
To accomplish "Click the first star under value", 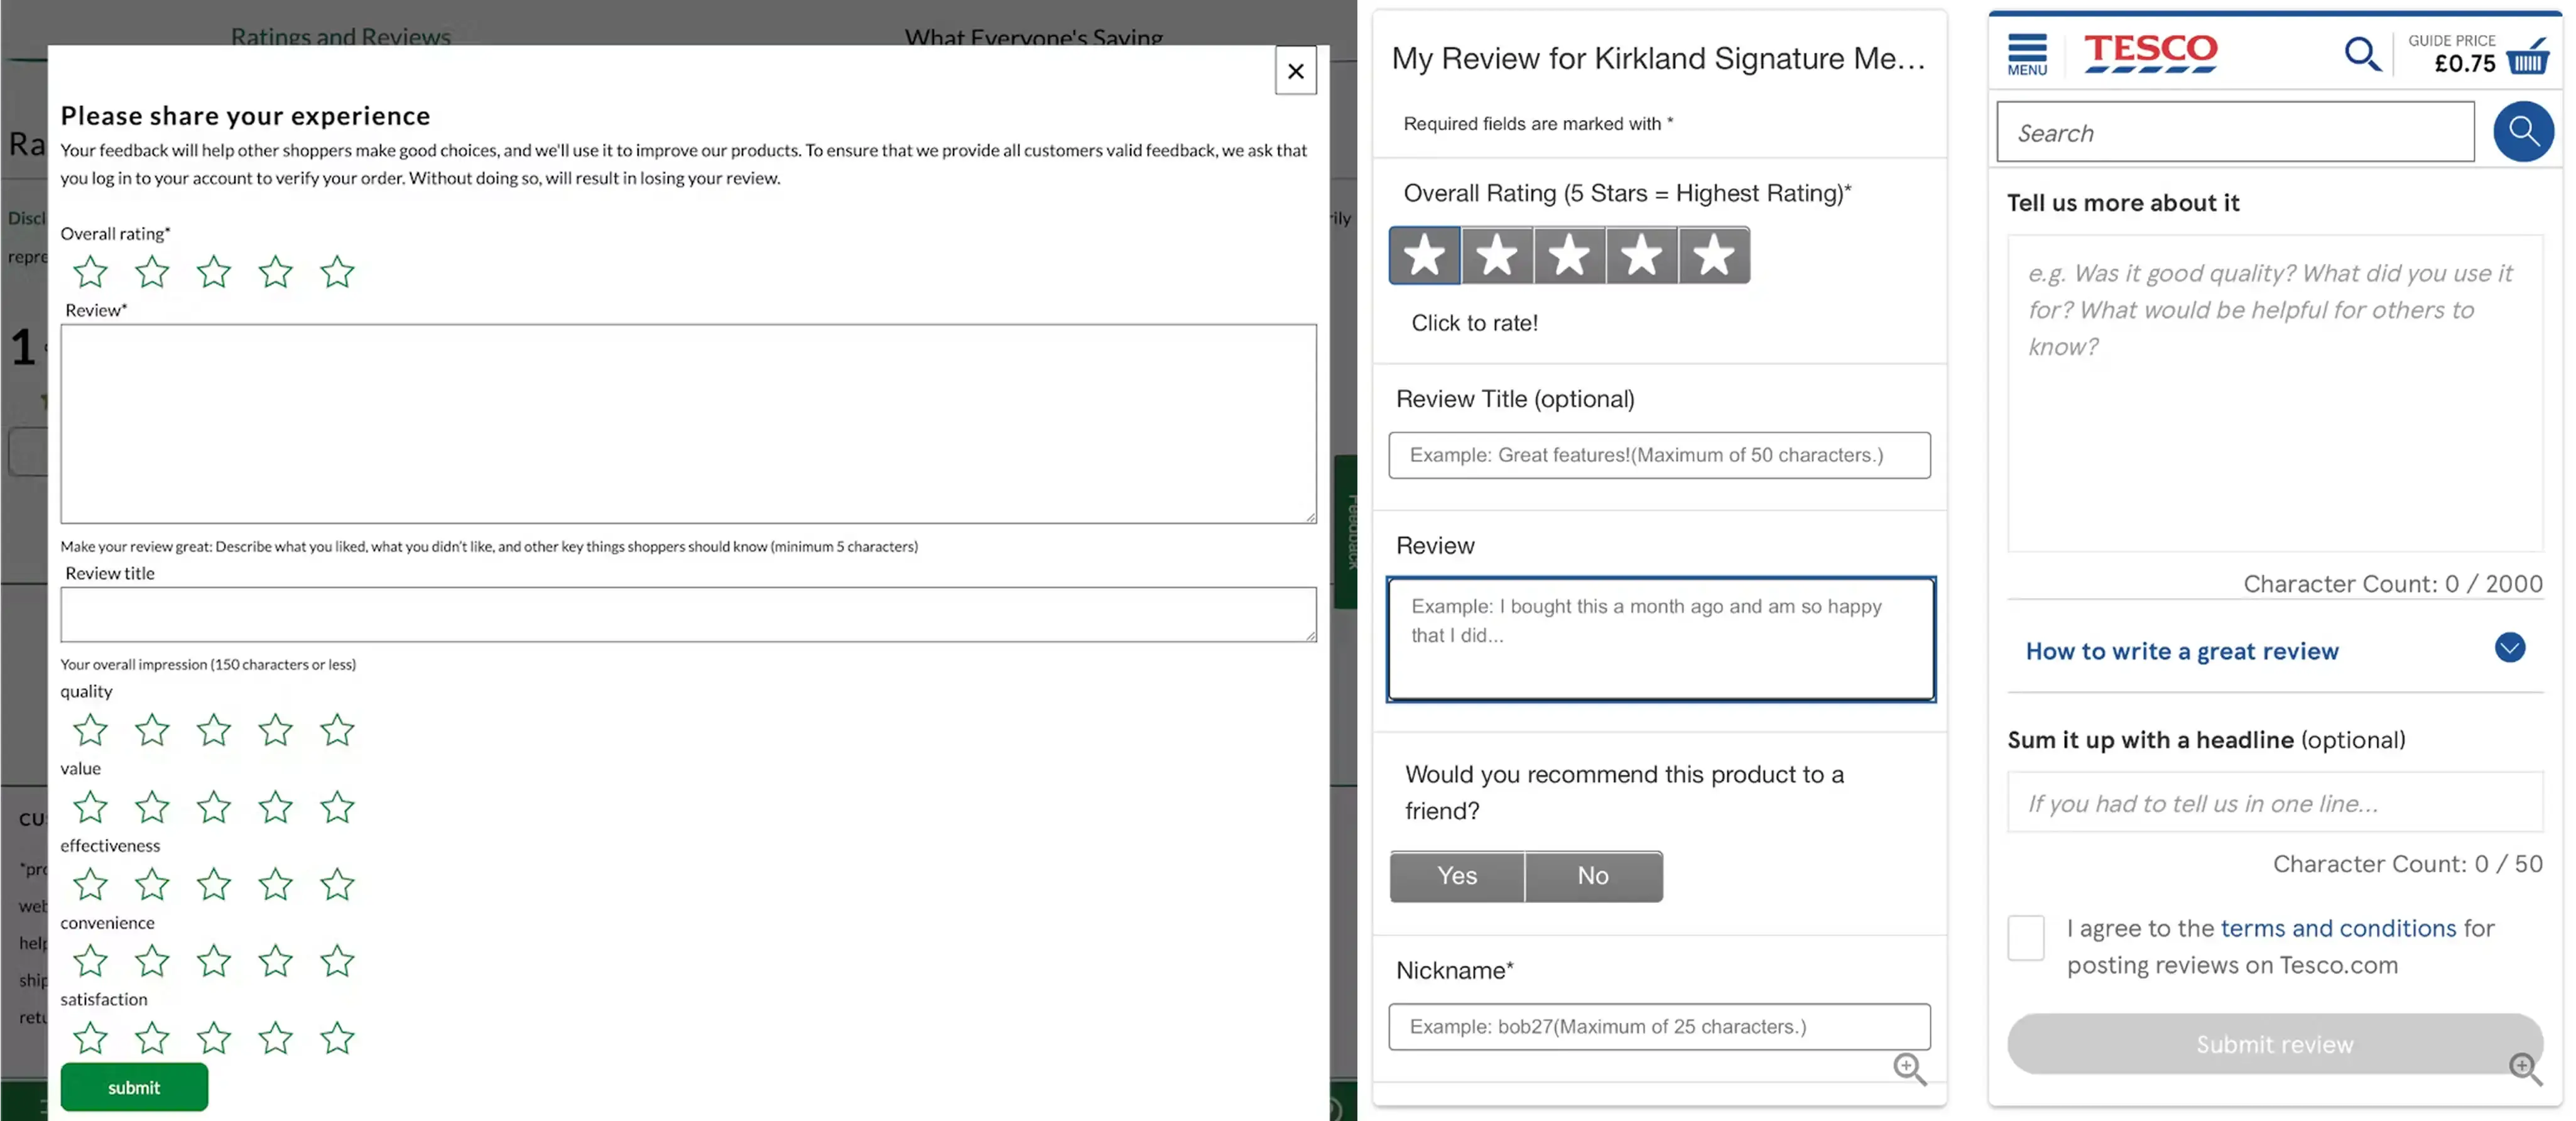I will [x=91, y=807].
